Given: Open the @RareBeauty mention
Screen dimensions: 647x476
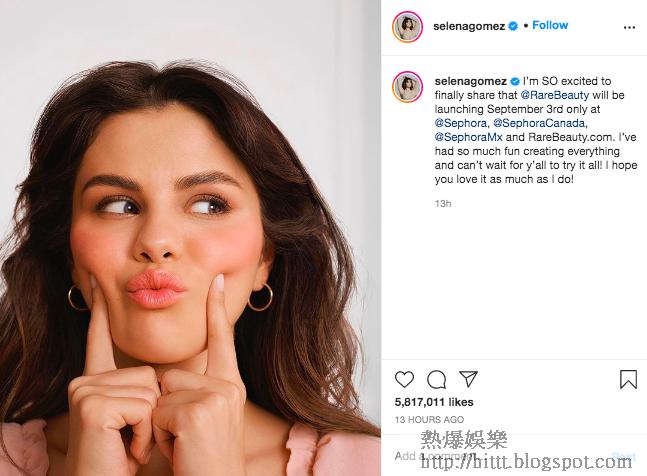Looking at the screenshot, I should click(x=555, y=95).
